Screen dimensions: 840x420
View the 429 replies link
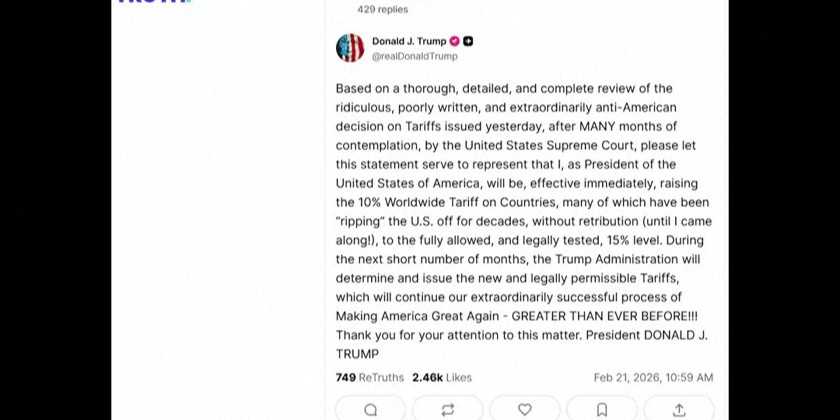(x=383, y=9)
